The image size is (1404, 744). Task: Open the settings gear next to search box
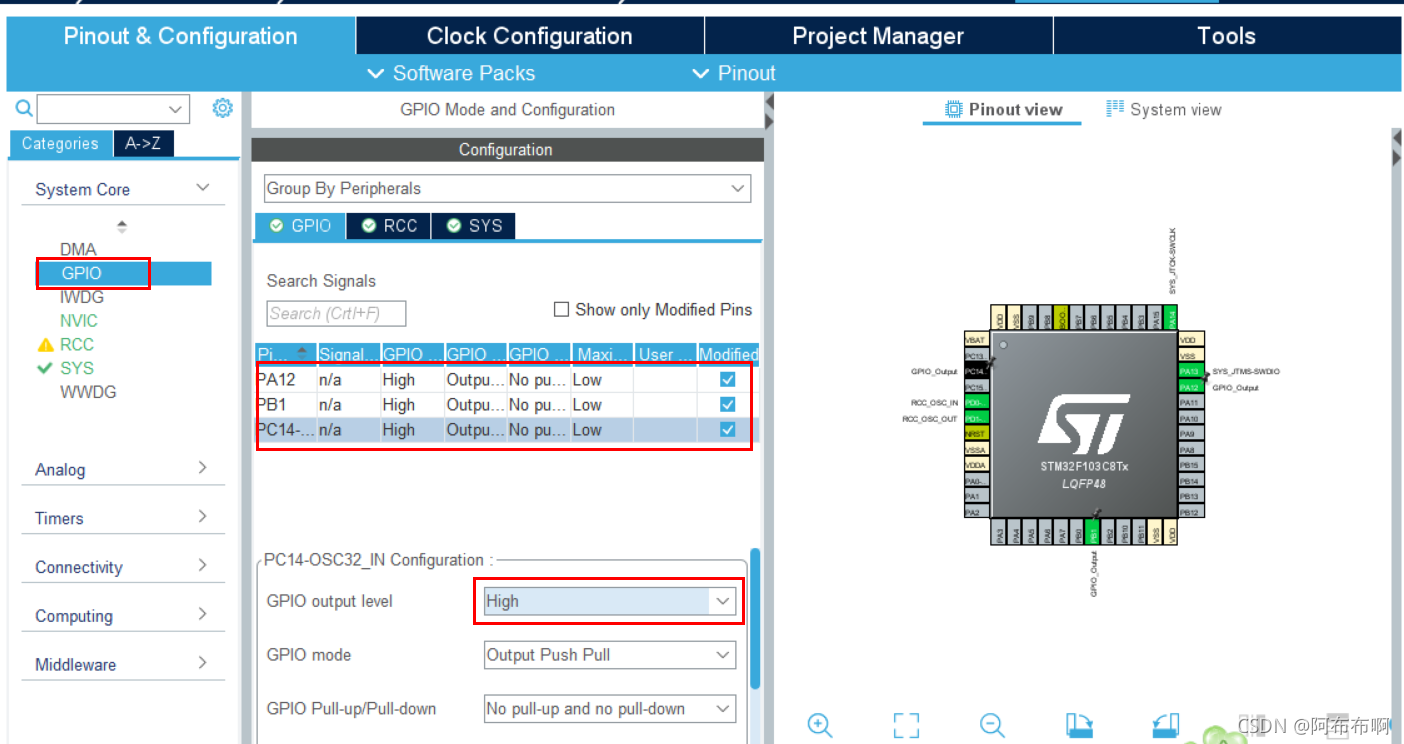[x=223, y=108]
